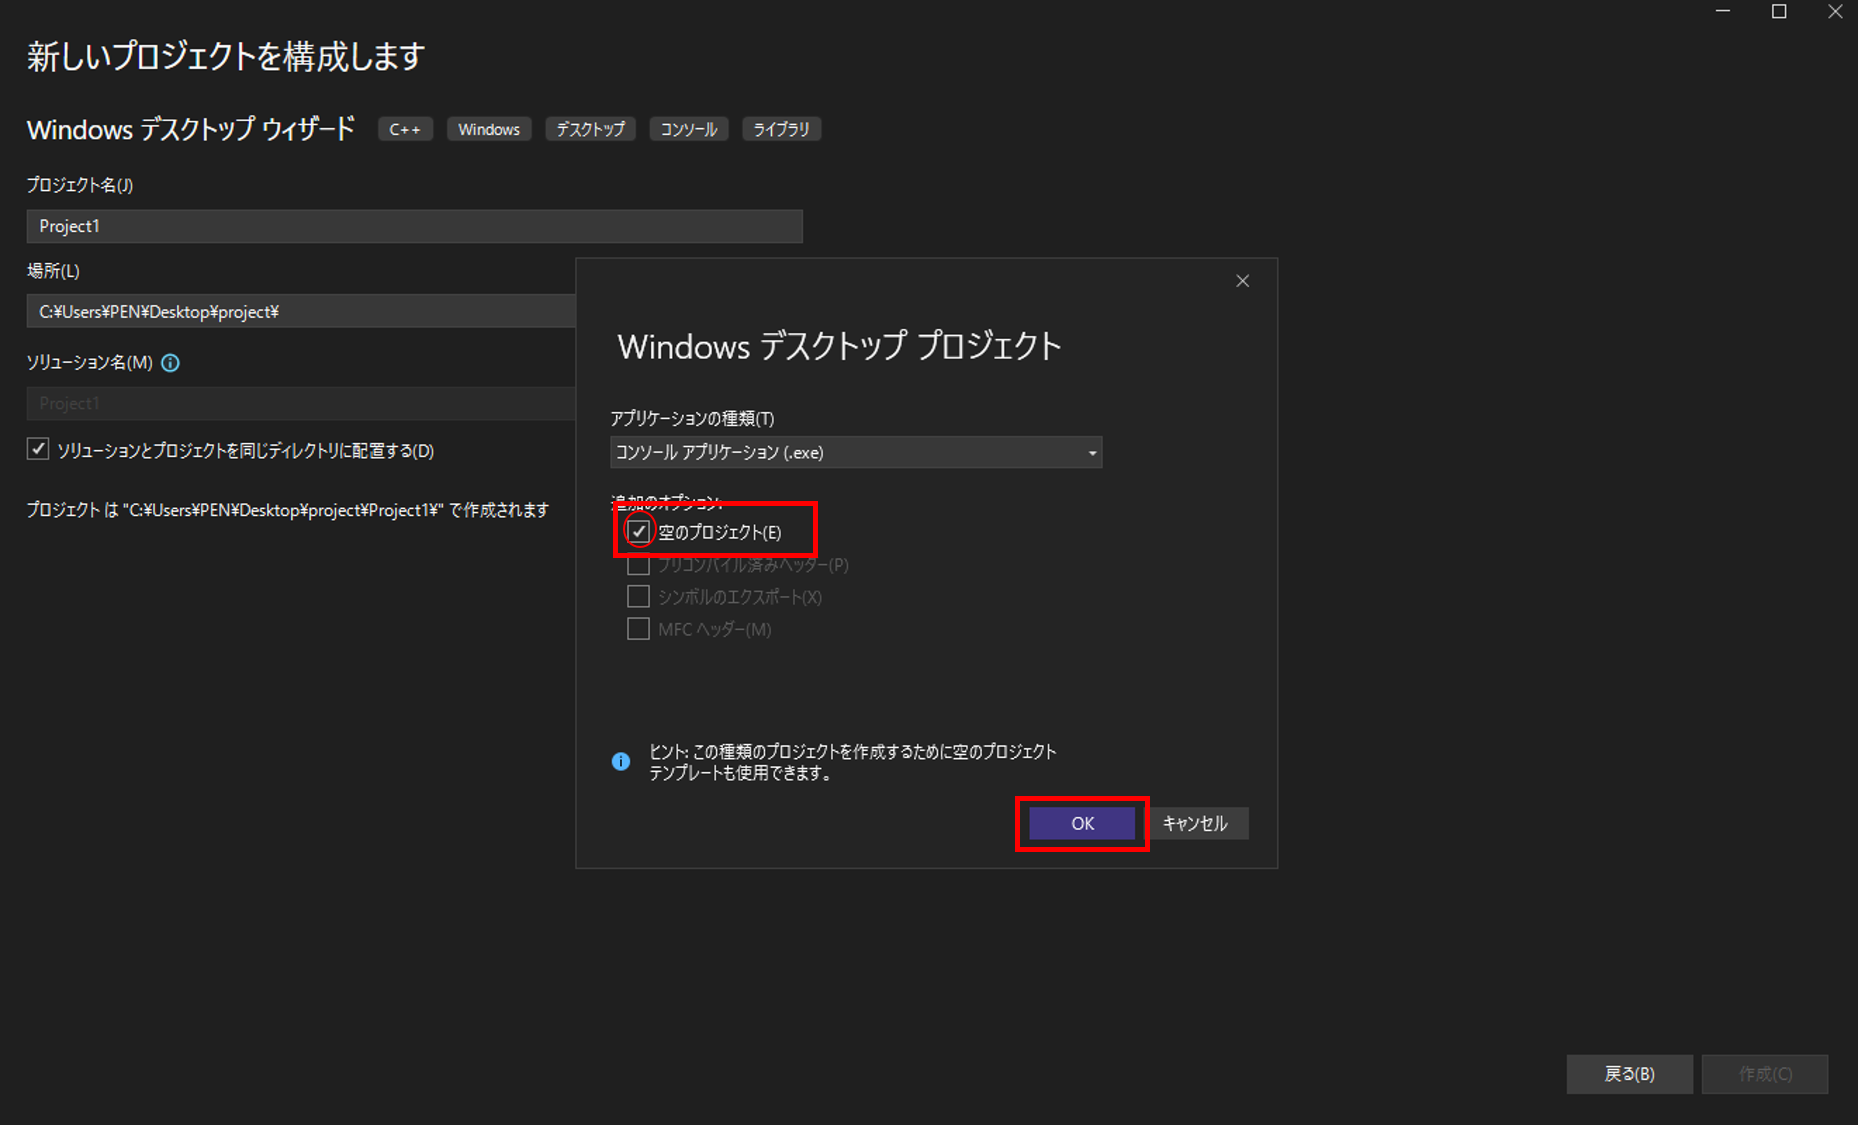Toggle the プリコンパイル済みヘッダー checkbox
Screen dimensions: 1858x1125
click(x=638, y=565)
